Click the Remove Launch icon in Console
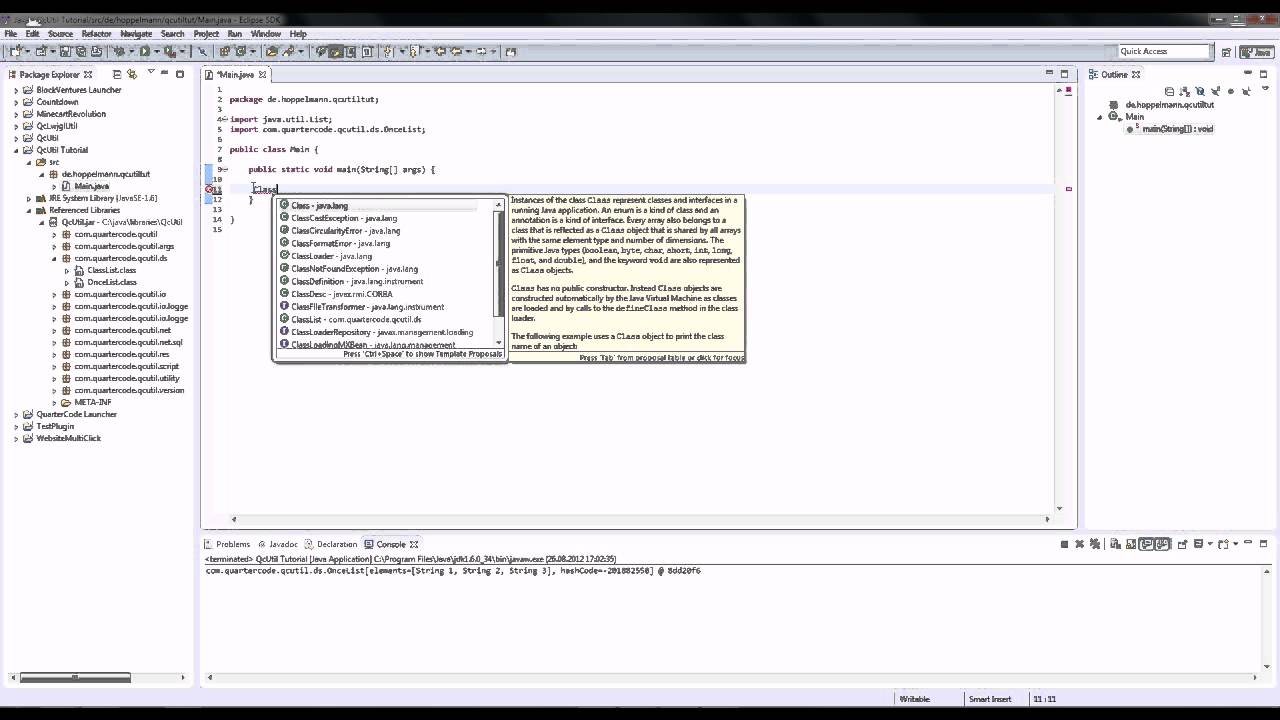1280x720 pixels. [x=1080, y=544]
